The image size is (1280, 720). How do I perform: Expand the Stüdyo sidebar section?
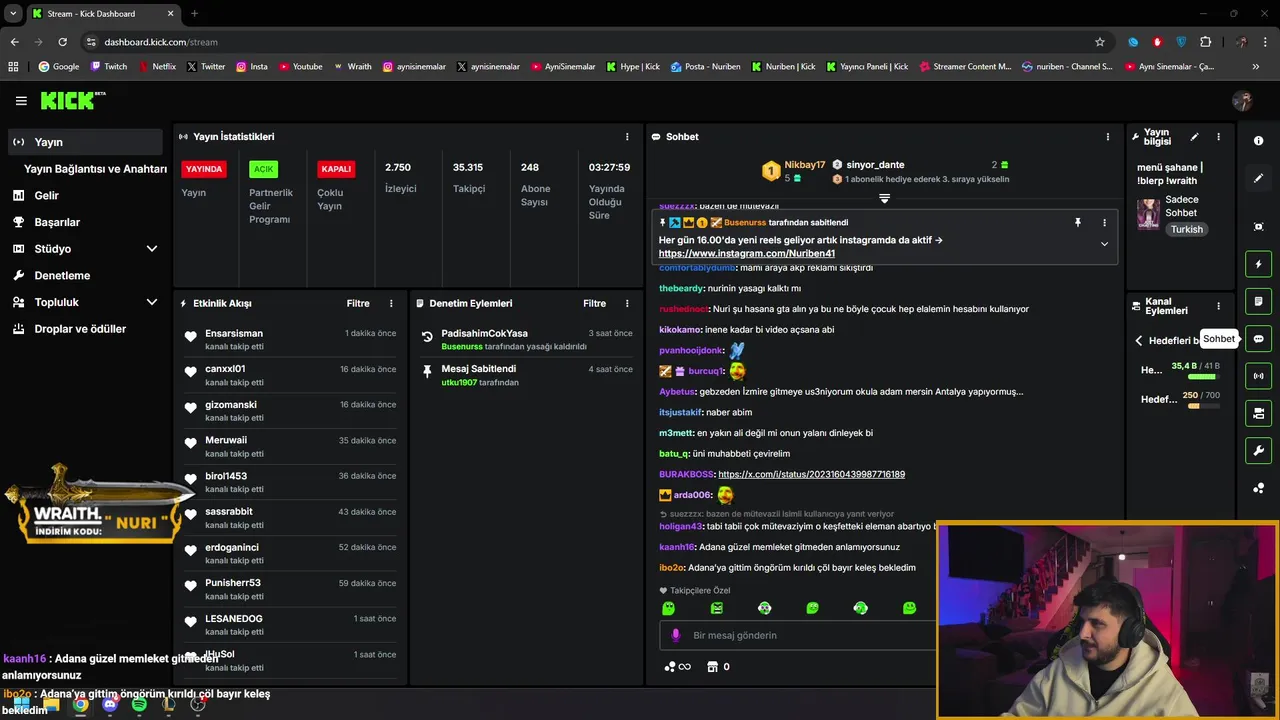(152, 249)
